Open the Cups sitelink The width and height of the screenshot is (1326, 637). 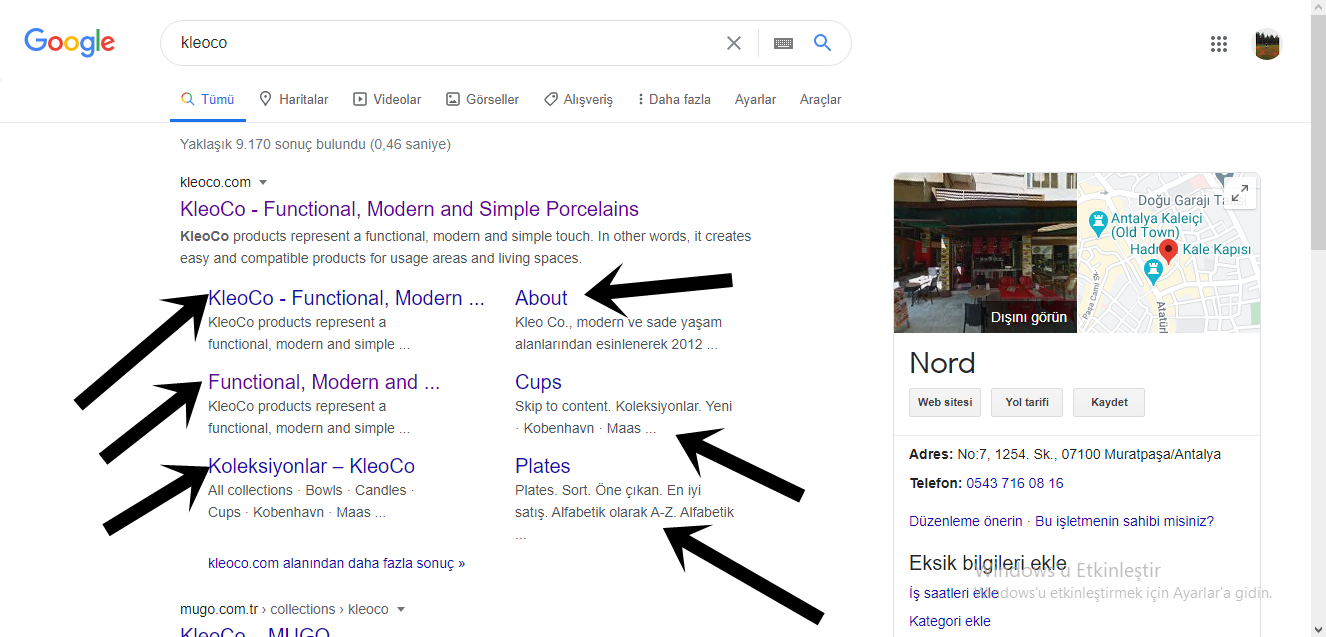click(538, 382)
